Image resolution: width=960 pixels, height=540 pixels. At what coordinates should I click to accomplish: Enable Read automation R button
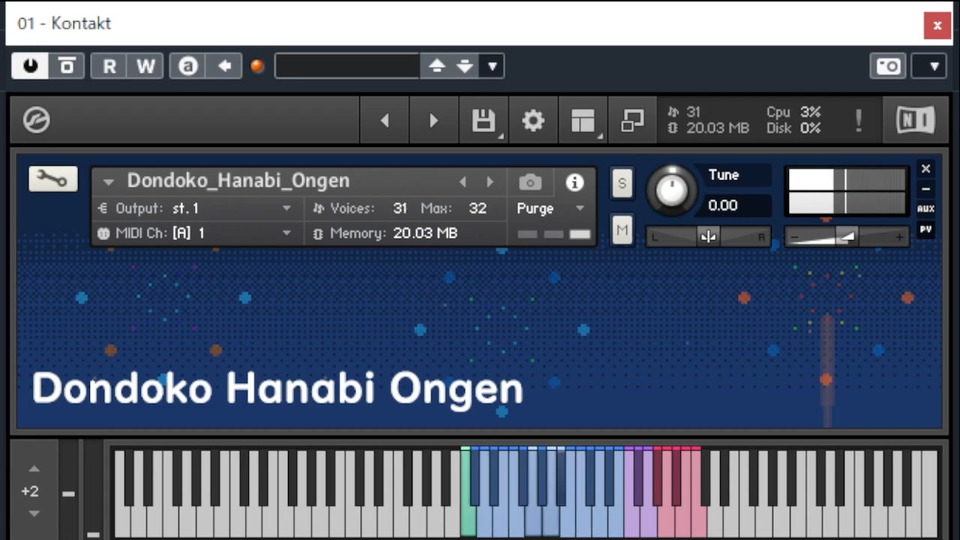tap(110, 66)
